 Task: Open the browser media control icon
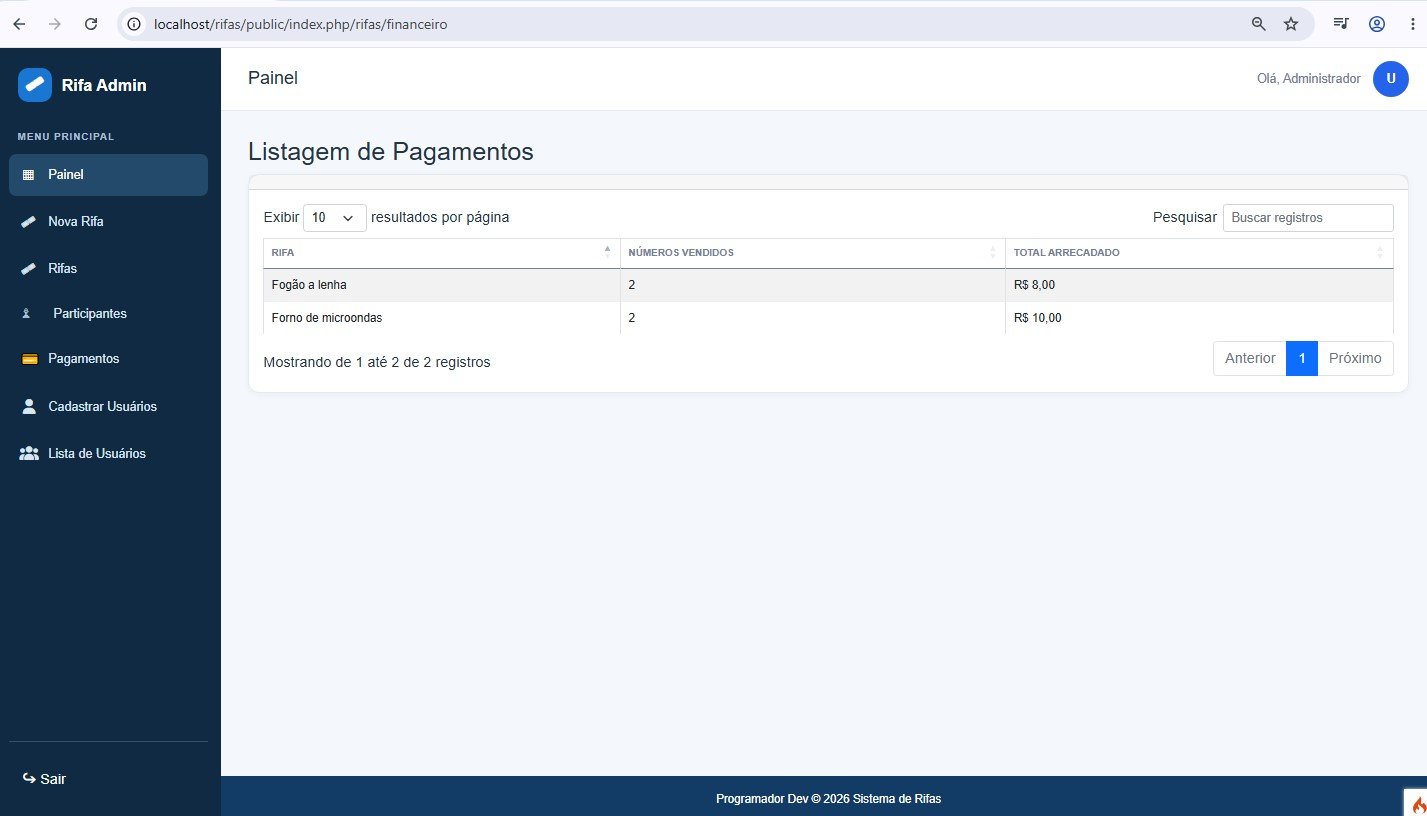(x=1341, y=24)
